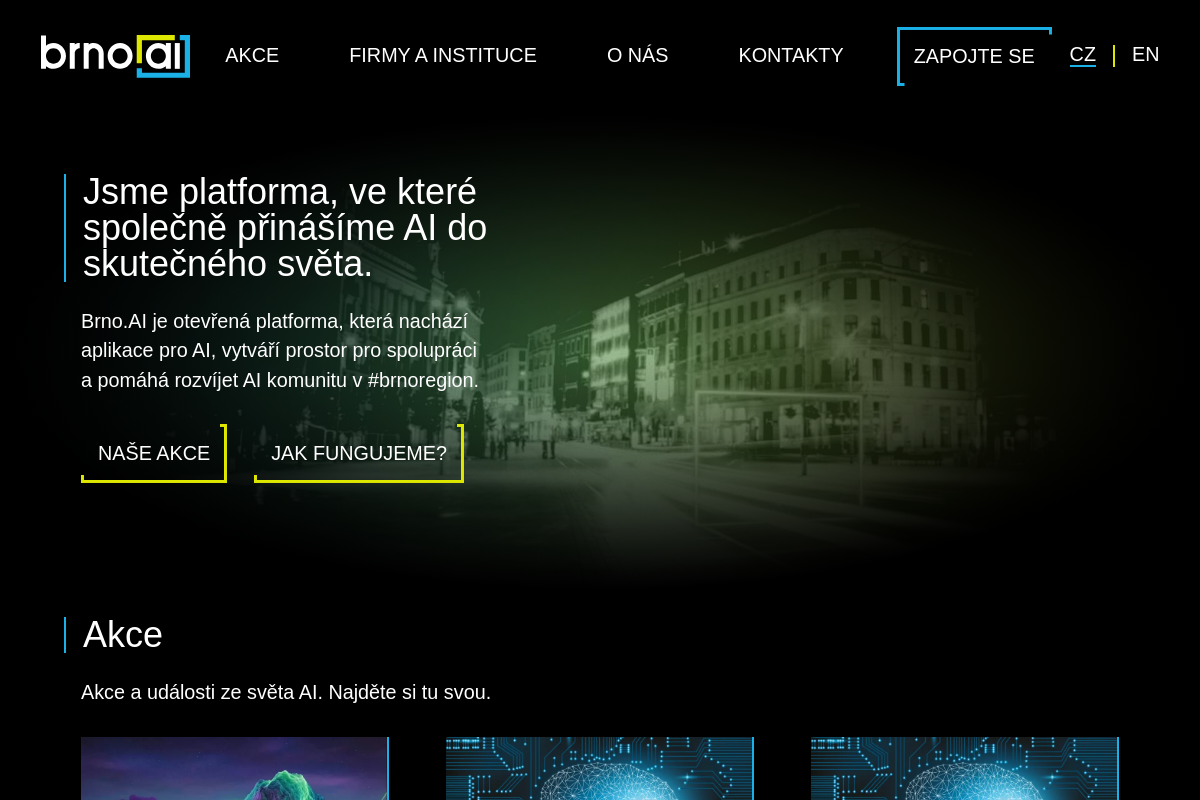Open the first event thumbnail with mountain
1200x800 pixels.
[x=235, y=768]
